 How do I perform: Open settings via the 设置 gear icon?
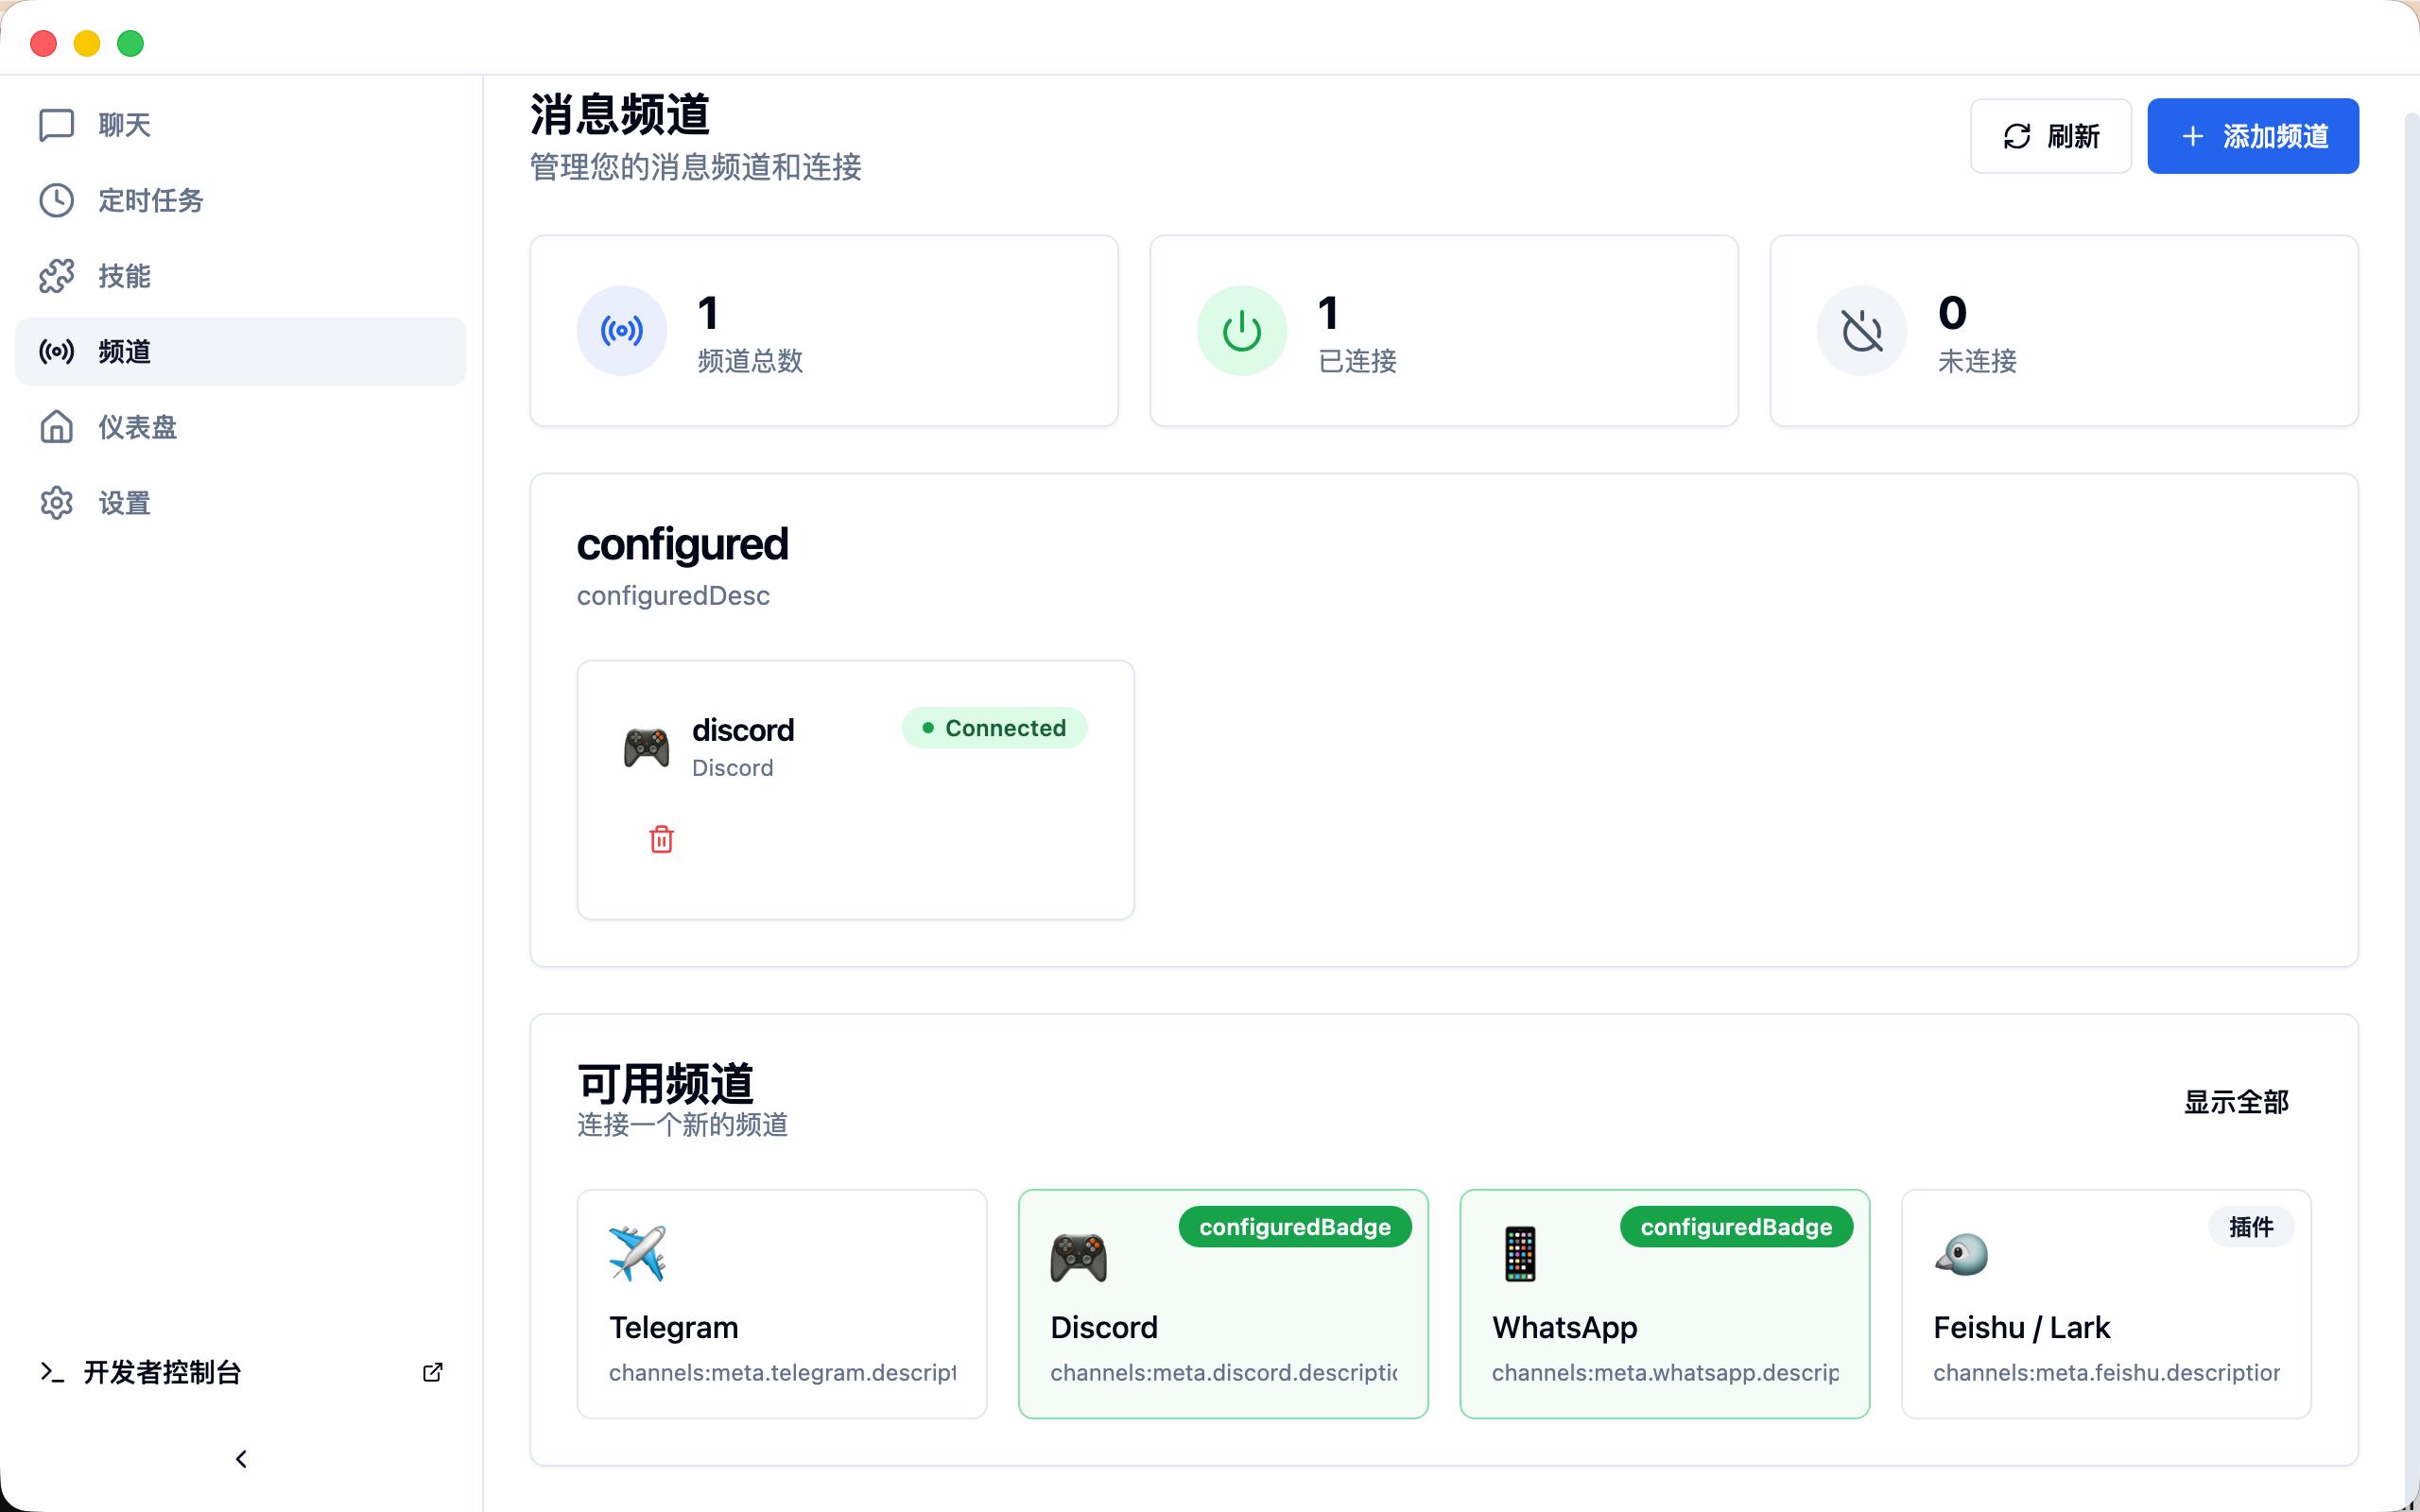click(57, 502)
